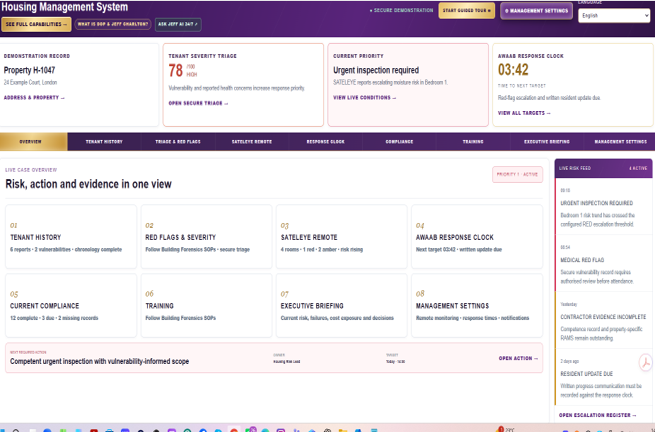This screenshot has width=655, height=432.
Task: Click the 'Housing Risk Lead' owner value
Action: pos(287,362)
